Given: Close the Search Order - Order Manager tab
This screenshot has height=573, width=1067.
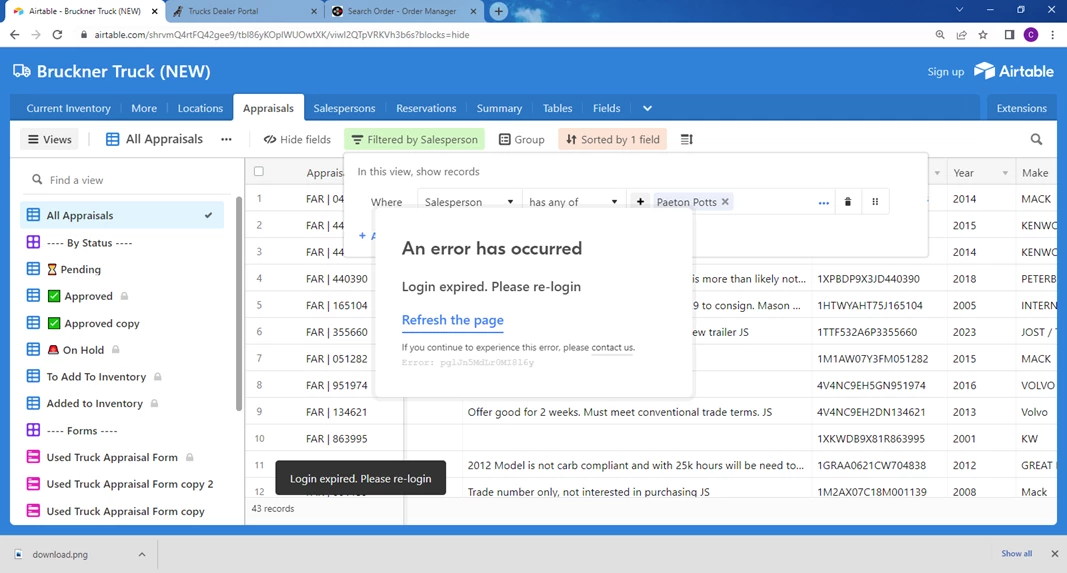Looking at the screenshot, I should [x=474, y=12].
